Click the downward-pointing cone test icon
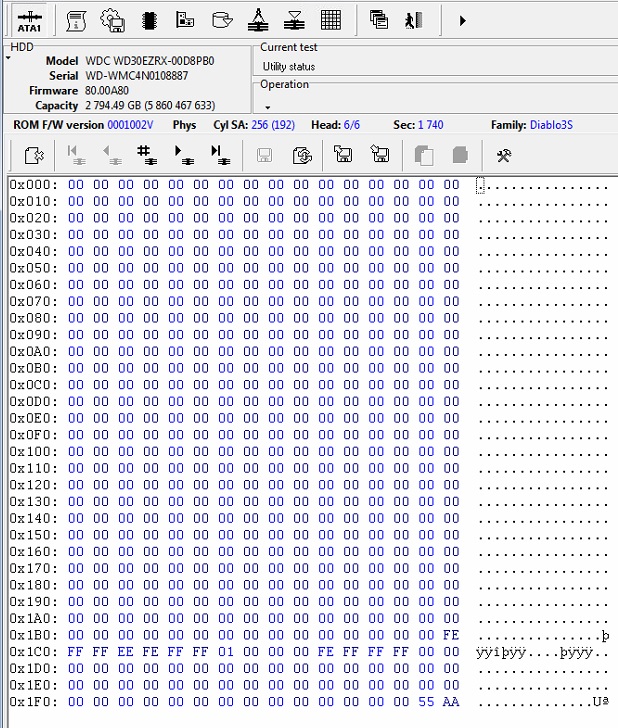The image size is (618, 728). [x=294, y=21]
